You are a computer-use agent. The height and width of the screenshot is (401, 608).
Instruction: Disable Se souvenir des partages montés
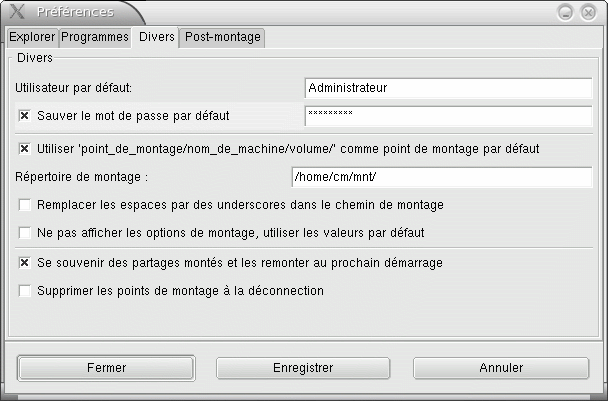[25, 263]
